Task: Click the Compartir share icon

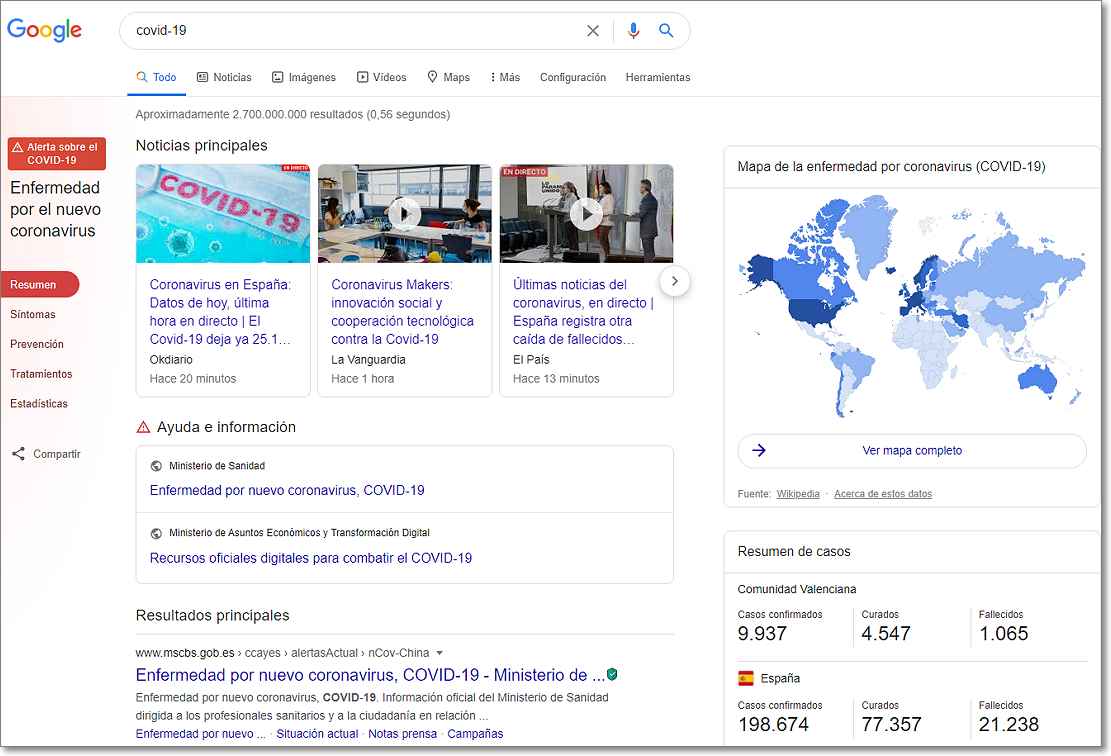Action: 18,454
